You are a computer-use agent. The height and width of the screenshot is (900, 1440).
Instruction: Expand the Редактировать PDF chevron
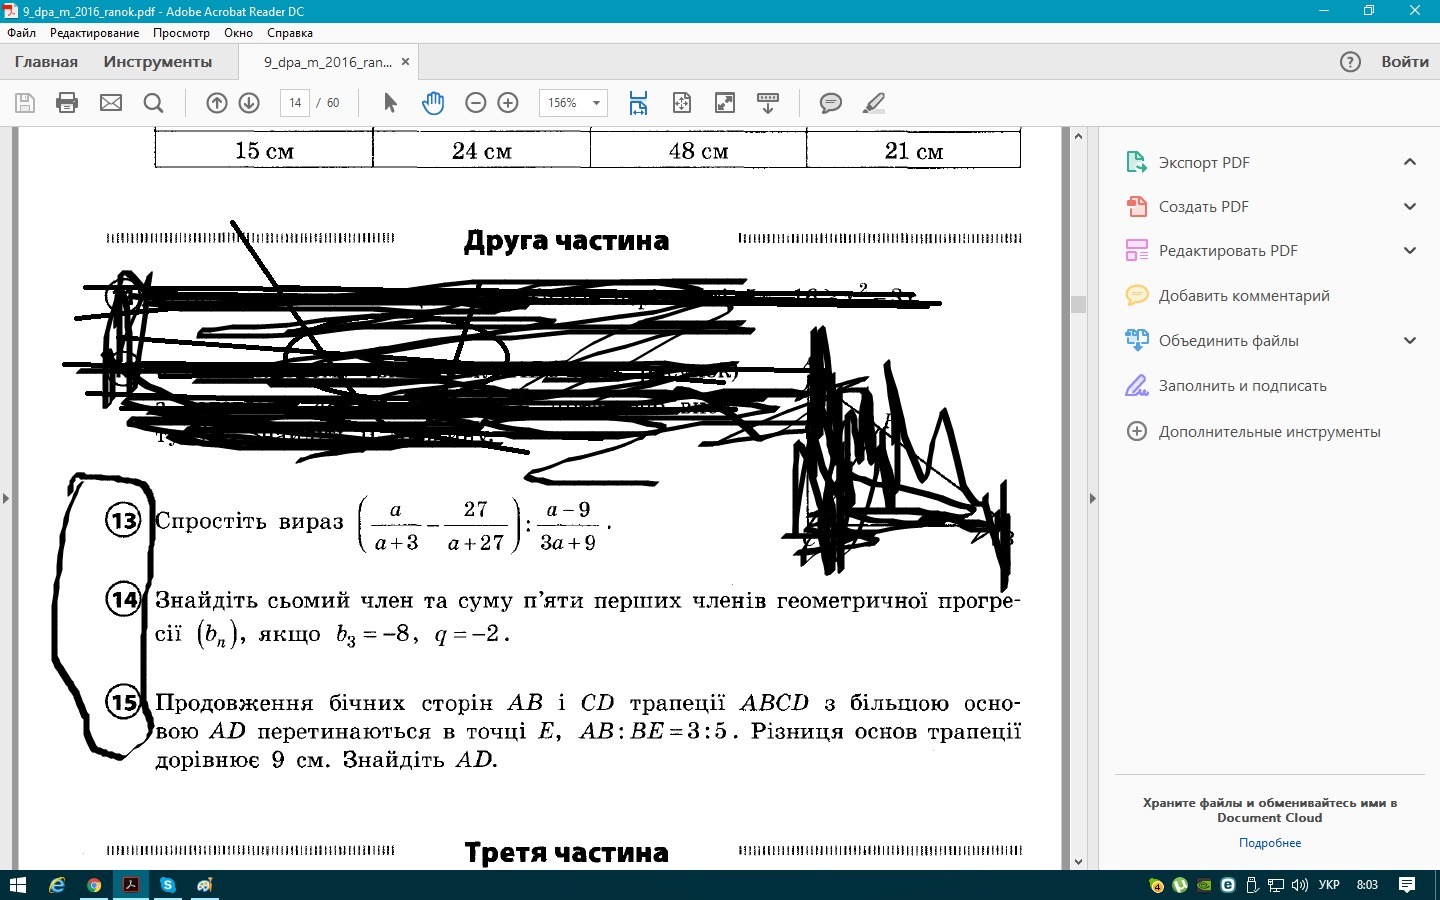1410,251
